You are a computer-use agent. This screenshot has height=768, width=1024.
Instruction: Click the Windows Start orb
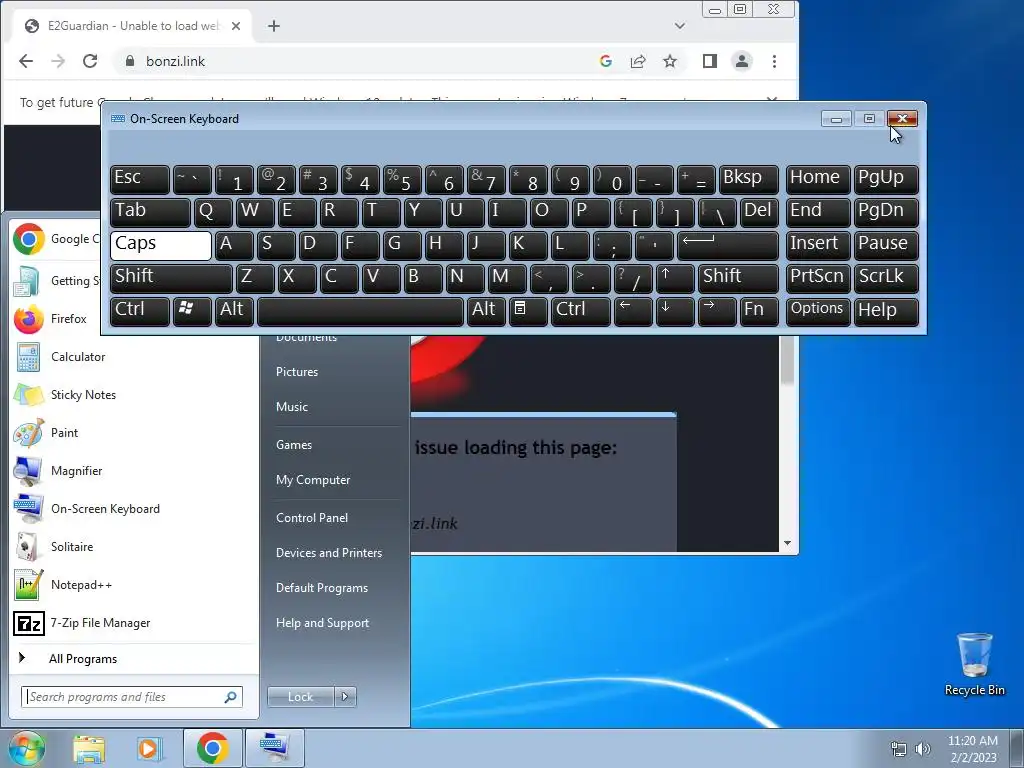point(26,748)
